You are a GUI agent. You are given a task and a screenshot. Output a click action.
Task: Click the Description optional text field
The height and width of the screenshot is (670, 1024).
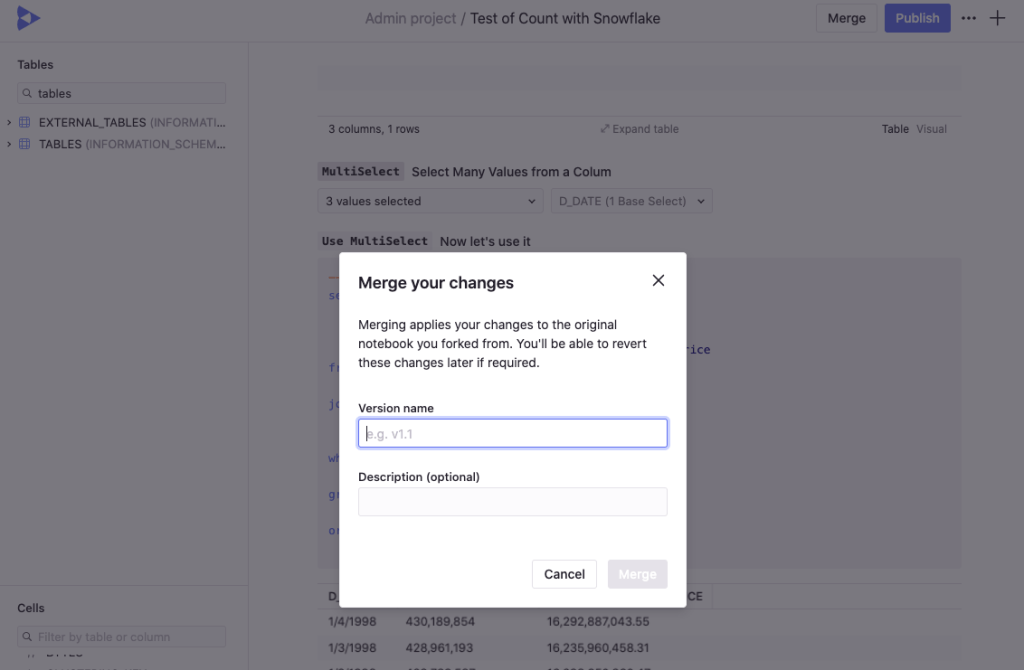coord(512,502)
